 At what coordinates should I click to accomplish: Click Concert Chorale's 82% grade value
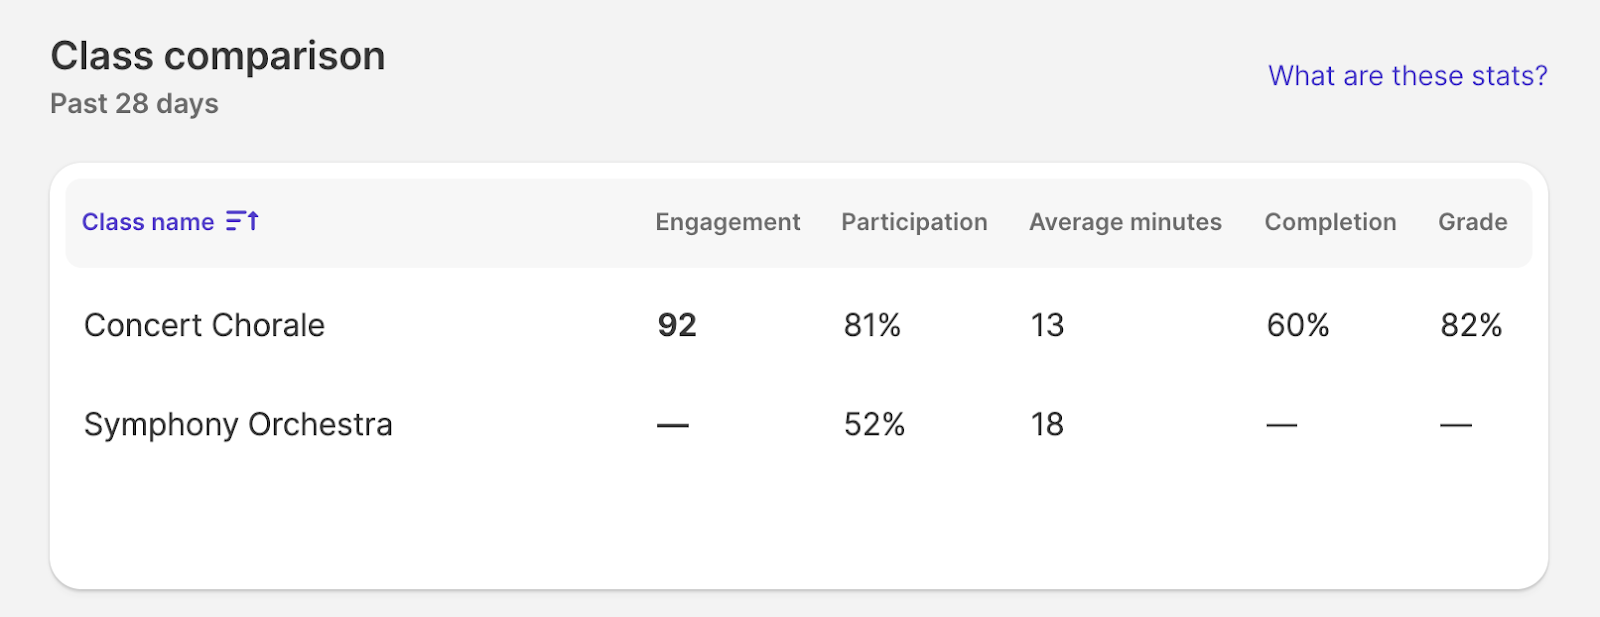[x=1471, y=325]
